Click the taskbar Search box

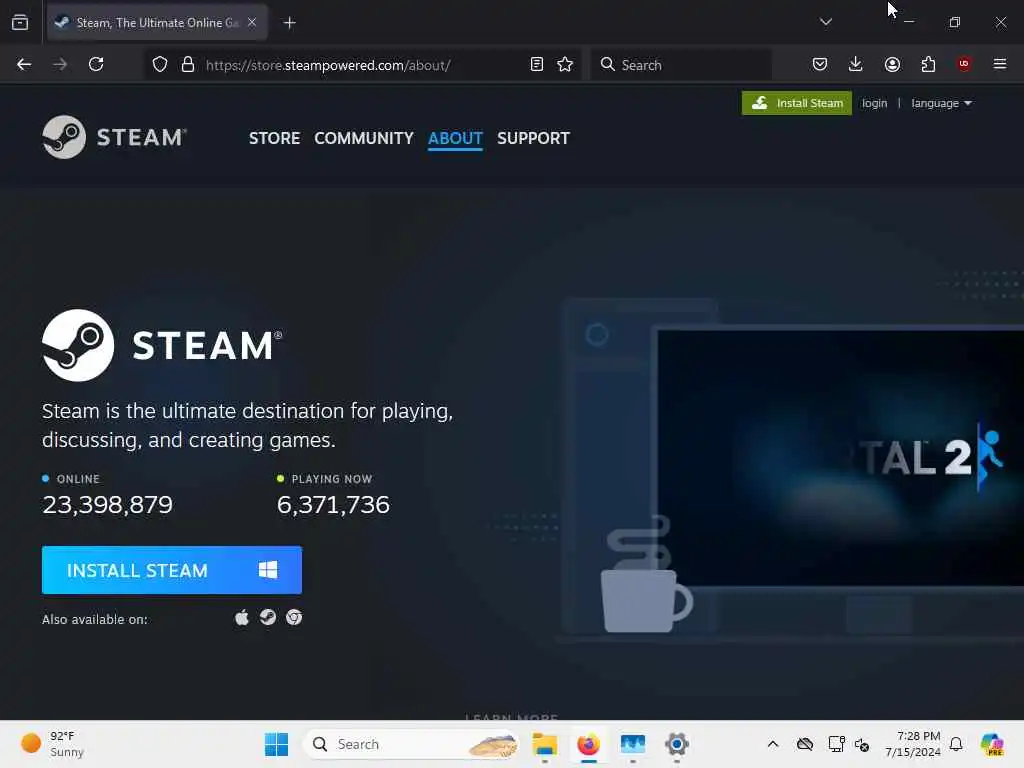pyautogui.click(x=412, y=744)
